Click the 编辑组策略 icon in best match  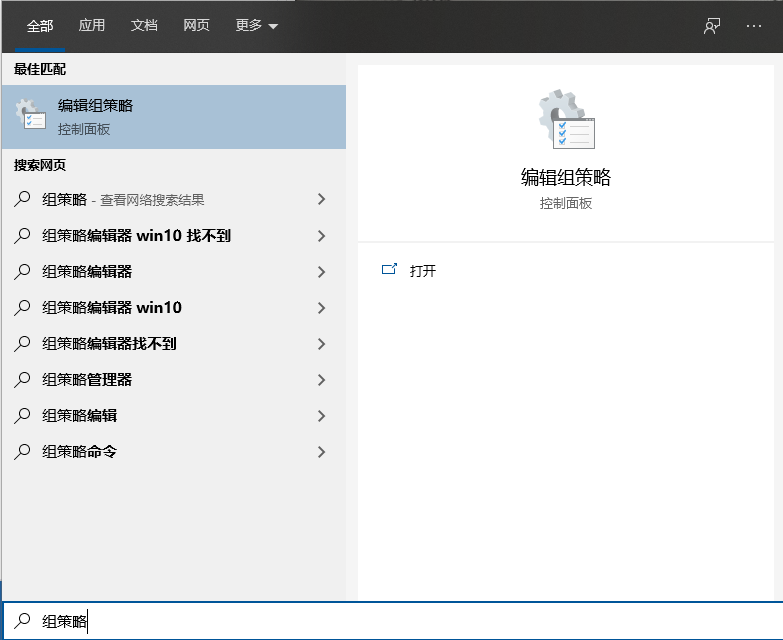point(31,116)
